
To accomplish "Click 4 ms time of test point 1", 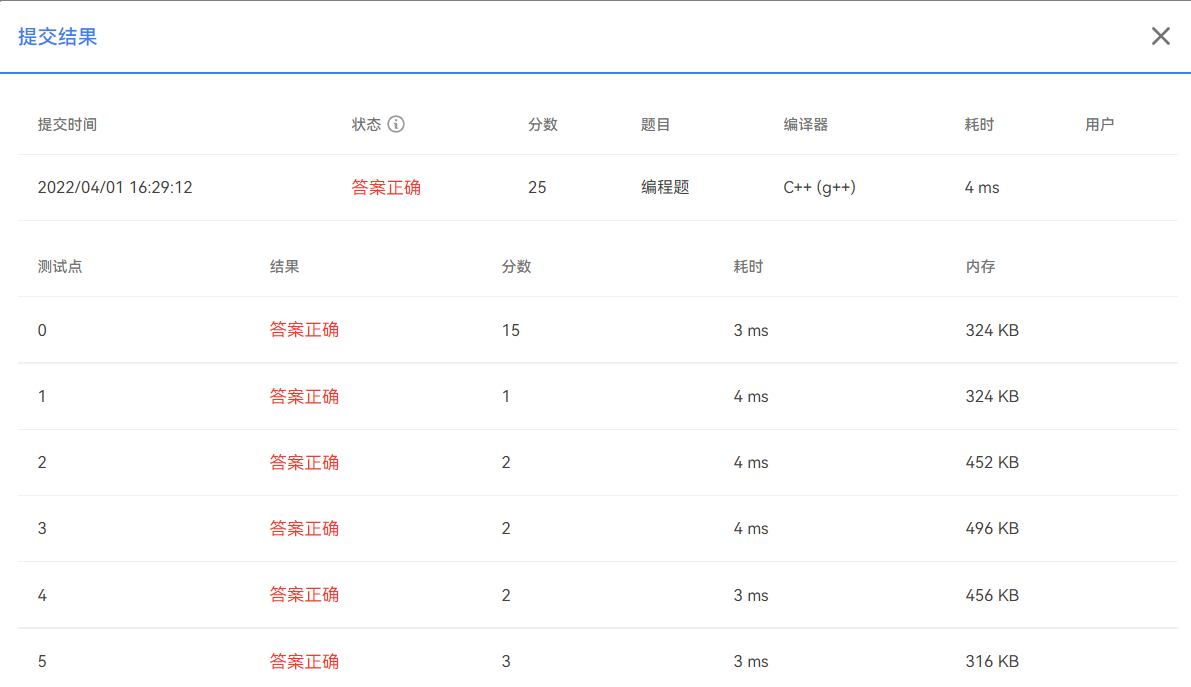I will (x=750, y=397).
